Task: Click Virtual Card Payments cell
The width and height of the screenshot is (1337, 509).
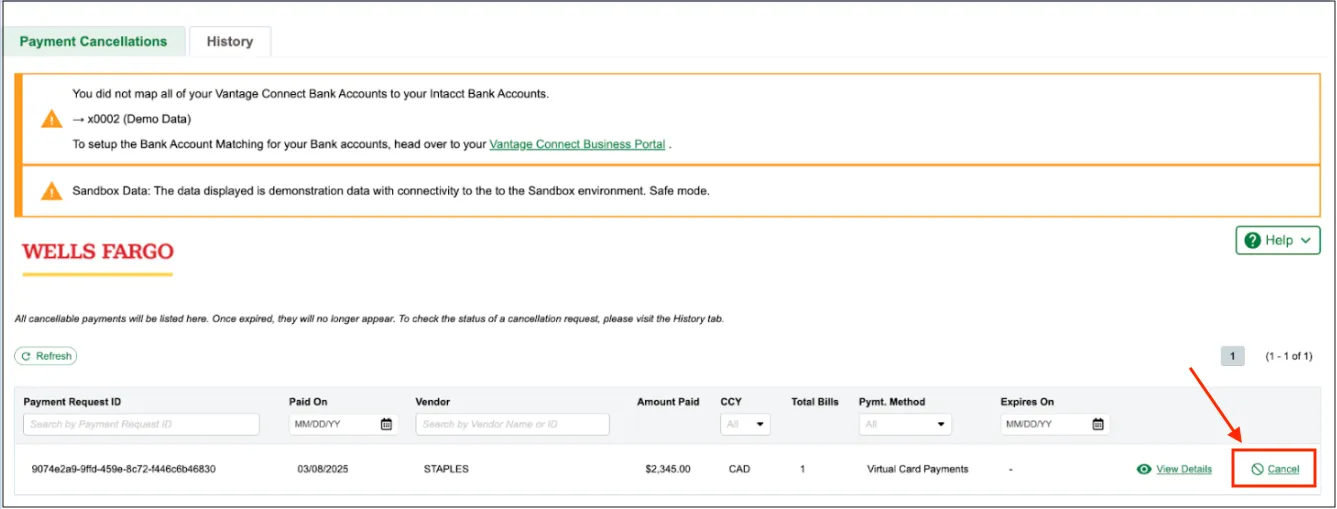Action: pyautogui.click(x=918, y=469)
